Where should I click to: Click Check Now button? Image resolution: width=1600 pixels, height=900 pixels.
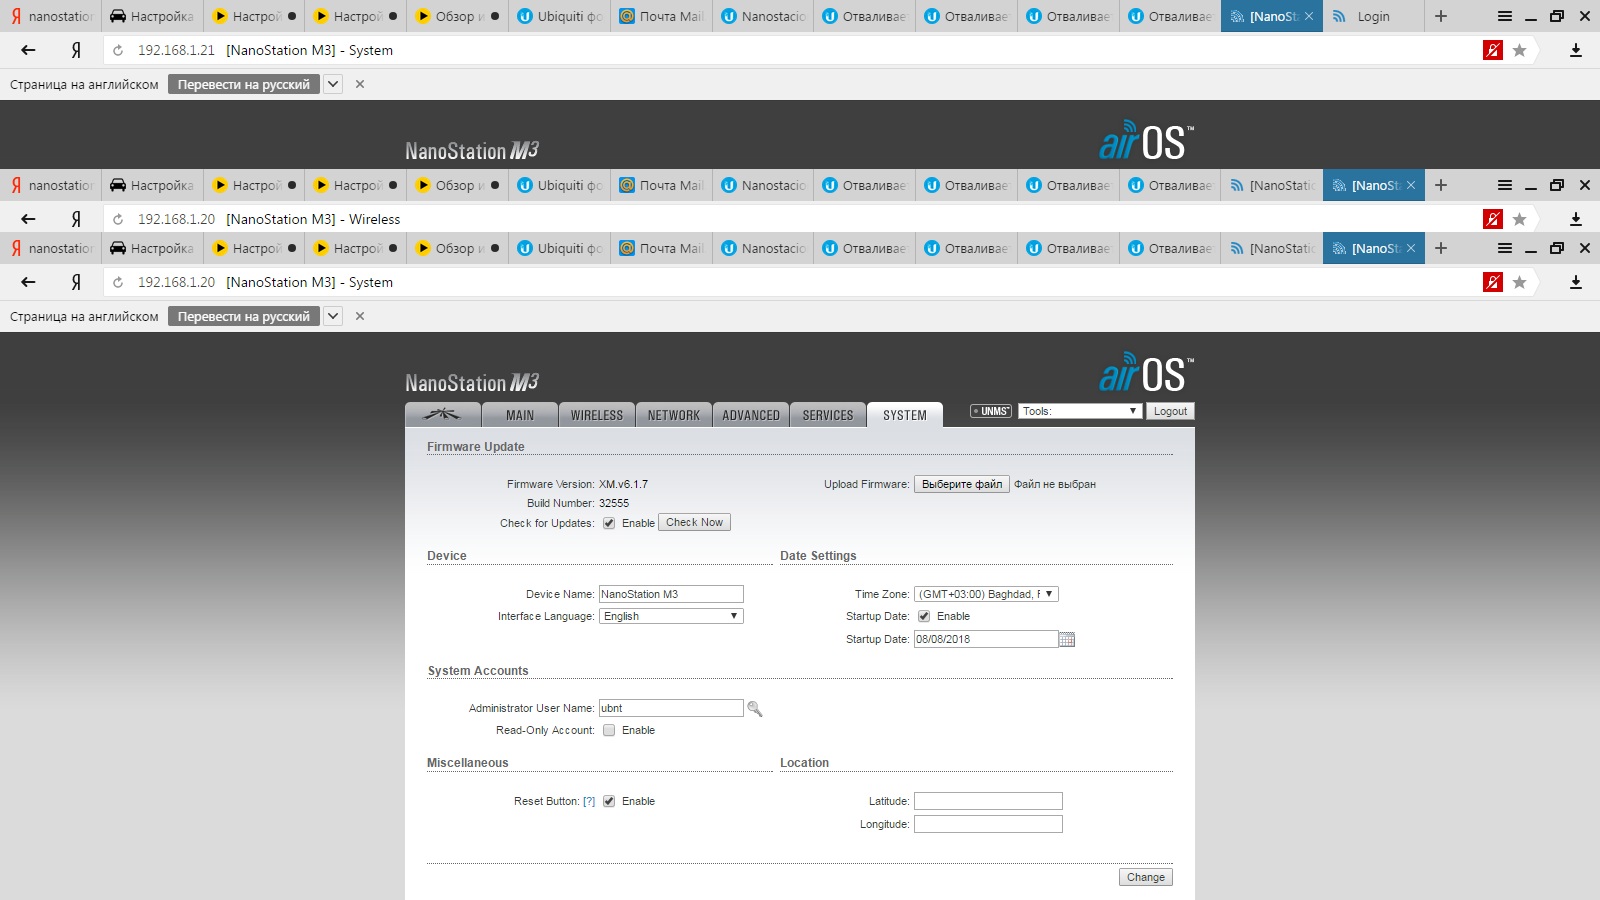[x=694, y=522]
